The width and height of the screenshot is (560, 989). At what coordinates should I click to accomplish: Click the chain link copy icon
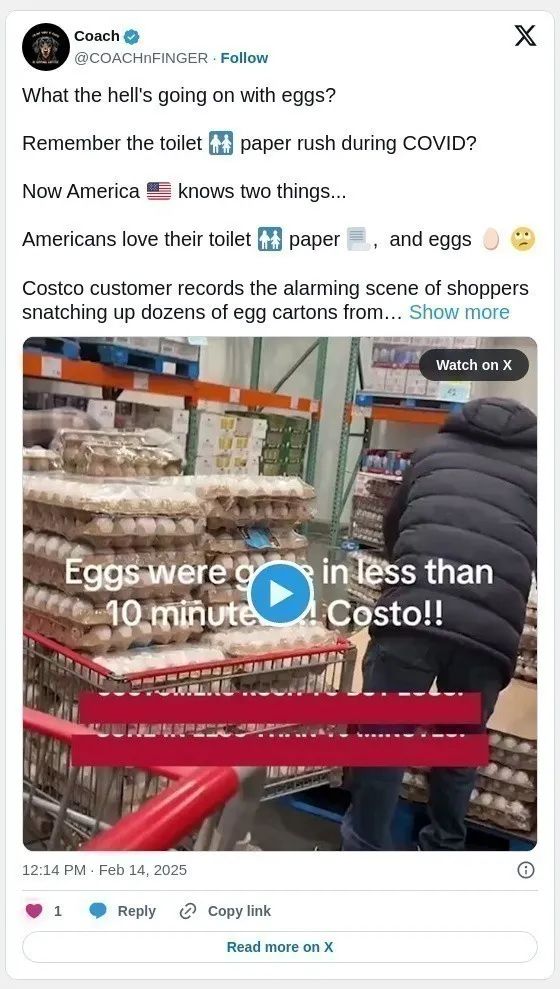[x=188, y=911]
